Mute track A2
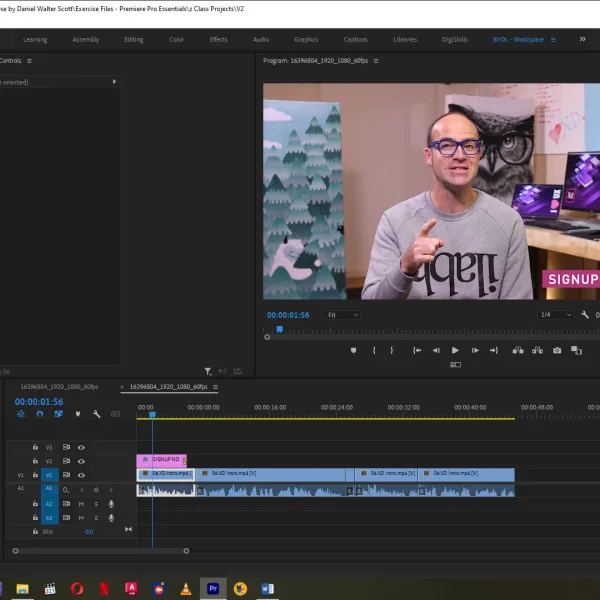Screen dimensions: 600x600 (x=81, y=504)
